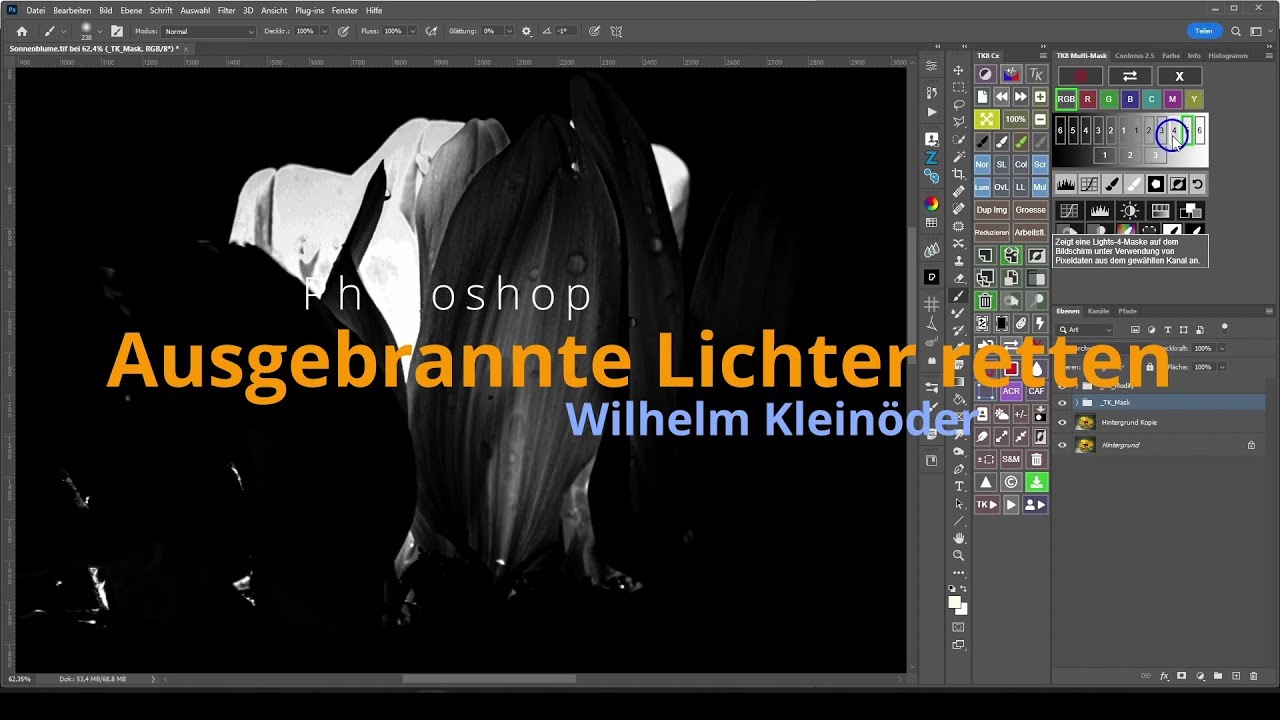
Task: Click the white paint brush button in TK8 Cx
Action: (x=1001, y=142)
